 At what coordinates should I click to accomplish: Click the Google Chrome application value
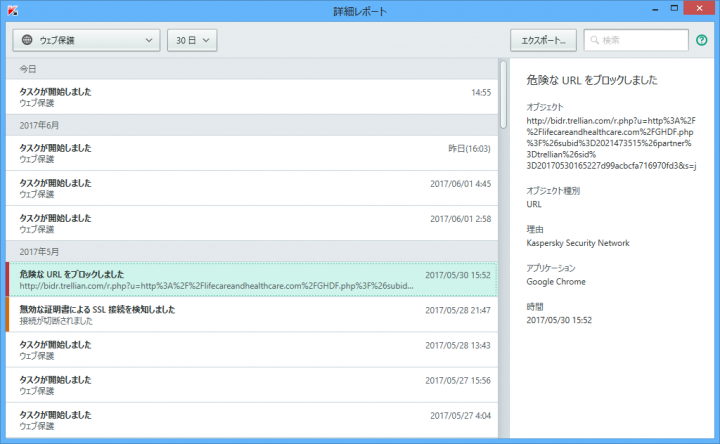point(556,281)
